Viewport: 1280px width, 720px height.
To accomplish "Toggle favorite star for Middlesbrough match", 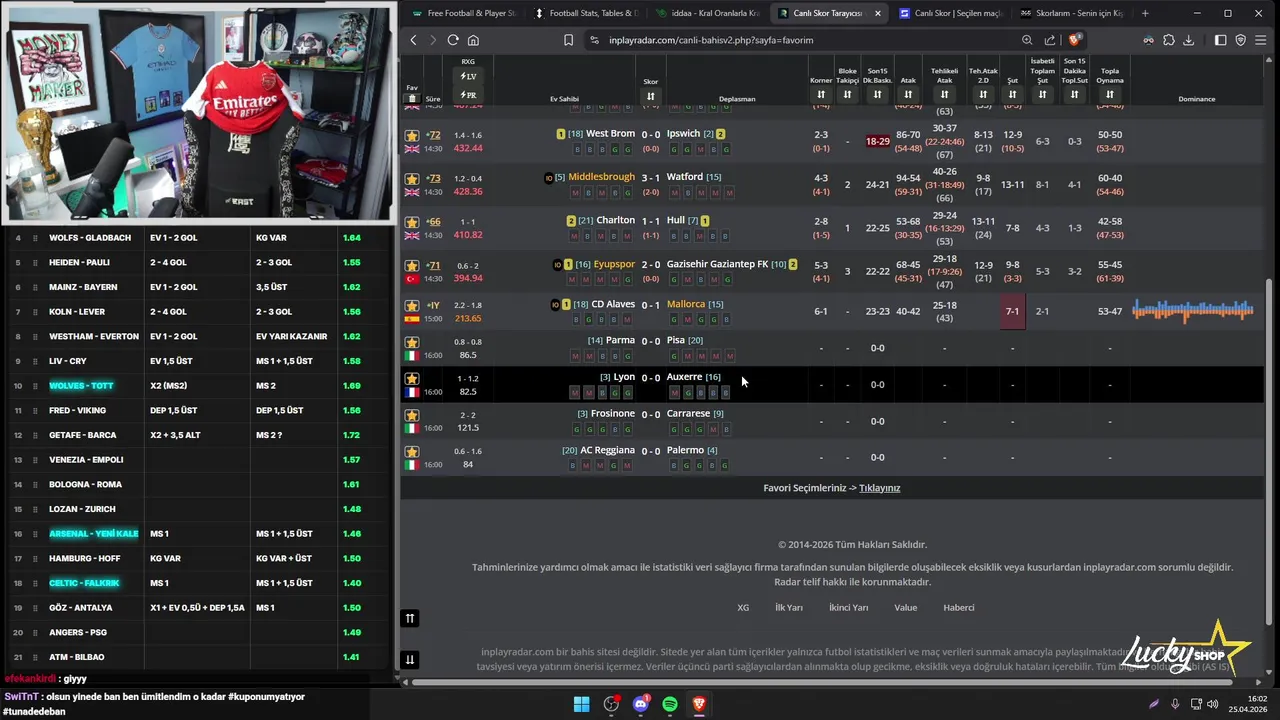I will (x=411, y=179).
